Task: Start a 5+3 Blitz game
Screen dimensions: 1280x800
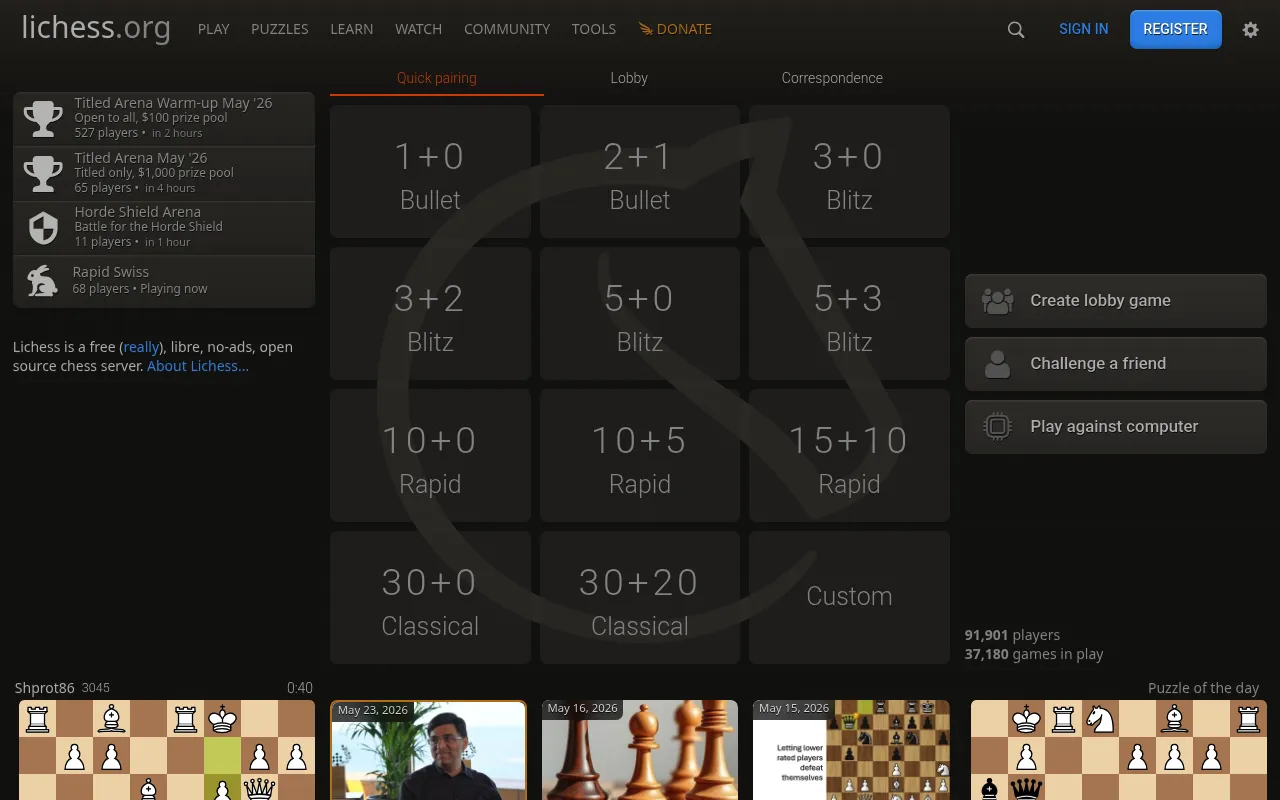Action: click(x=849, y=314)
